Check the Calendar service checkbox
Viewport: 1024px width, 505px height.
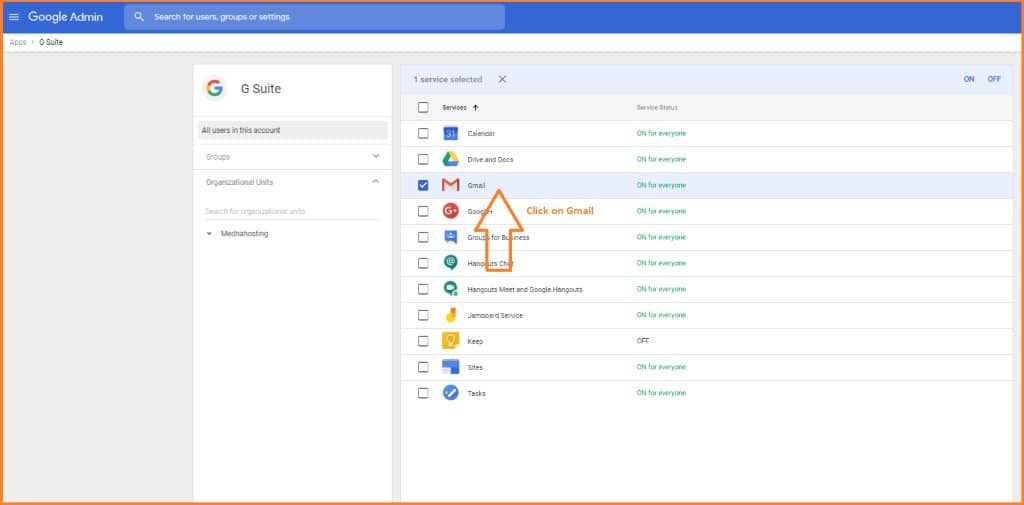point(423,133)
